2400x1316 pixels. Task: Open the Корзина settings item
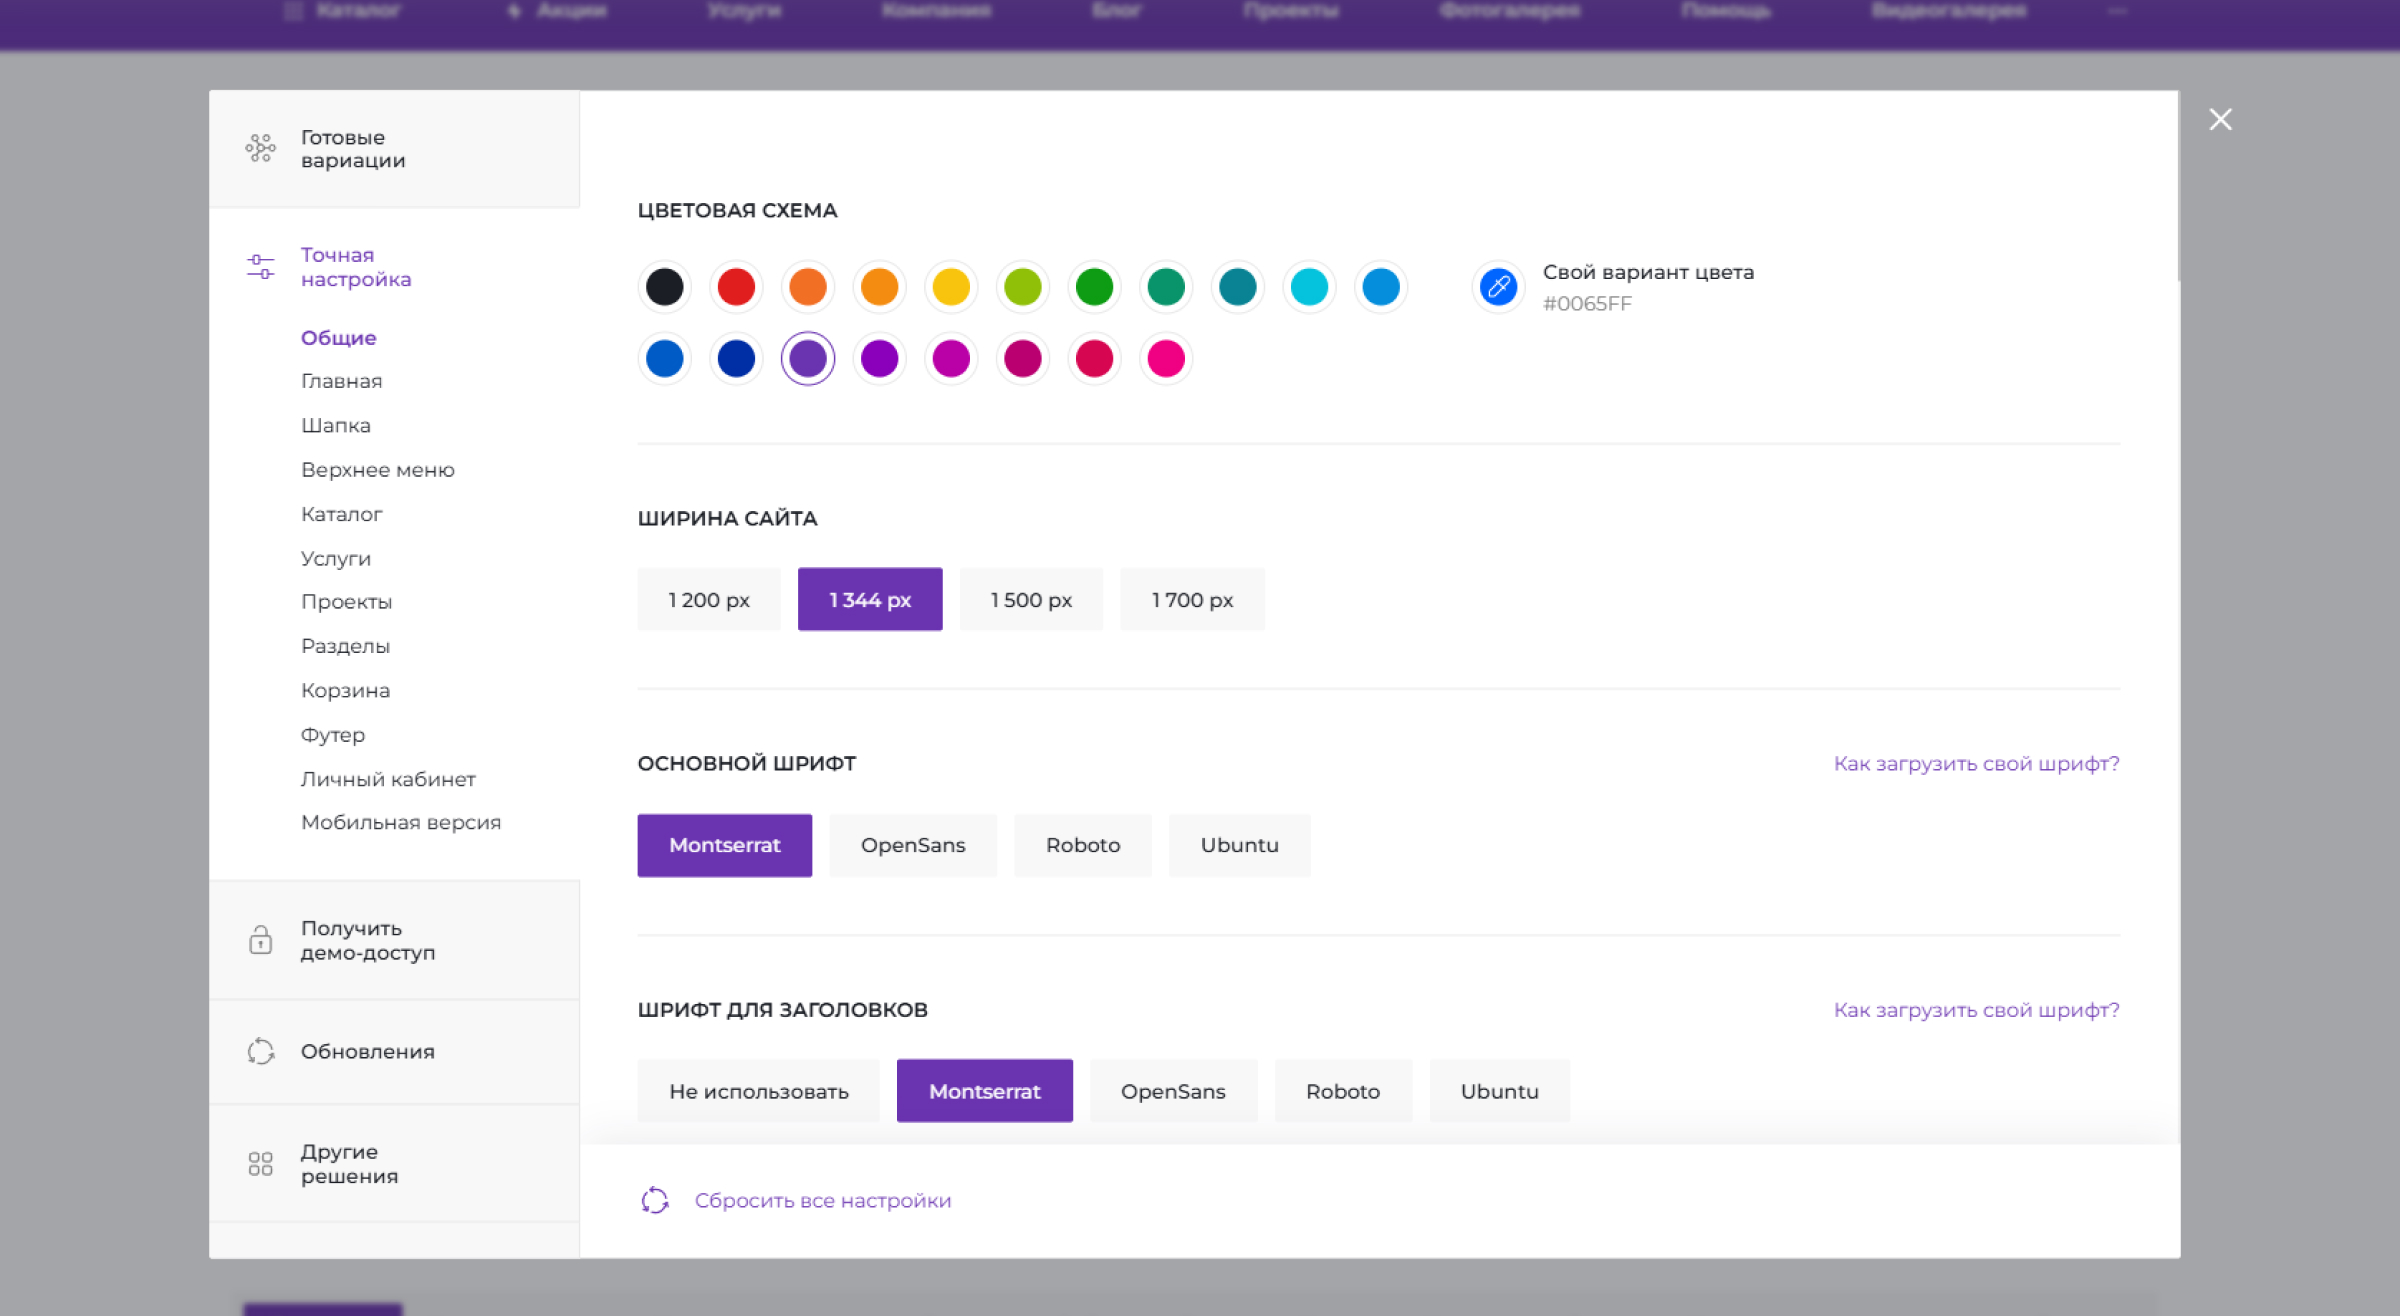point(345,691)
